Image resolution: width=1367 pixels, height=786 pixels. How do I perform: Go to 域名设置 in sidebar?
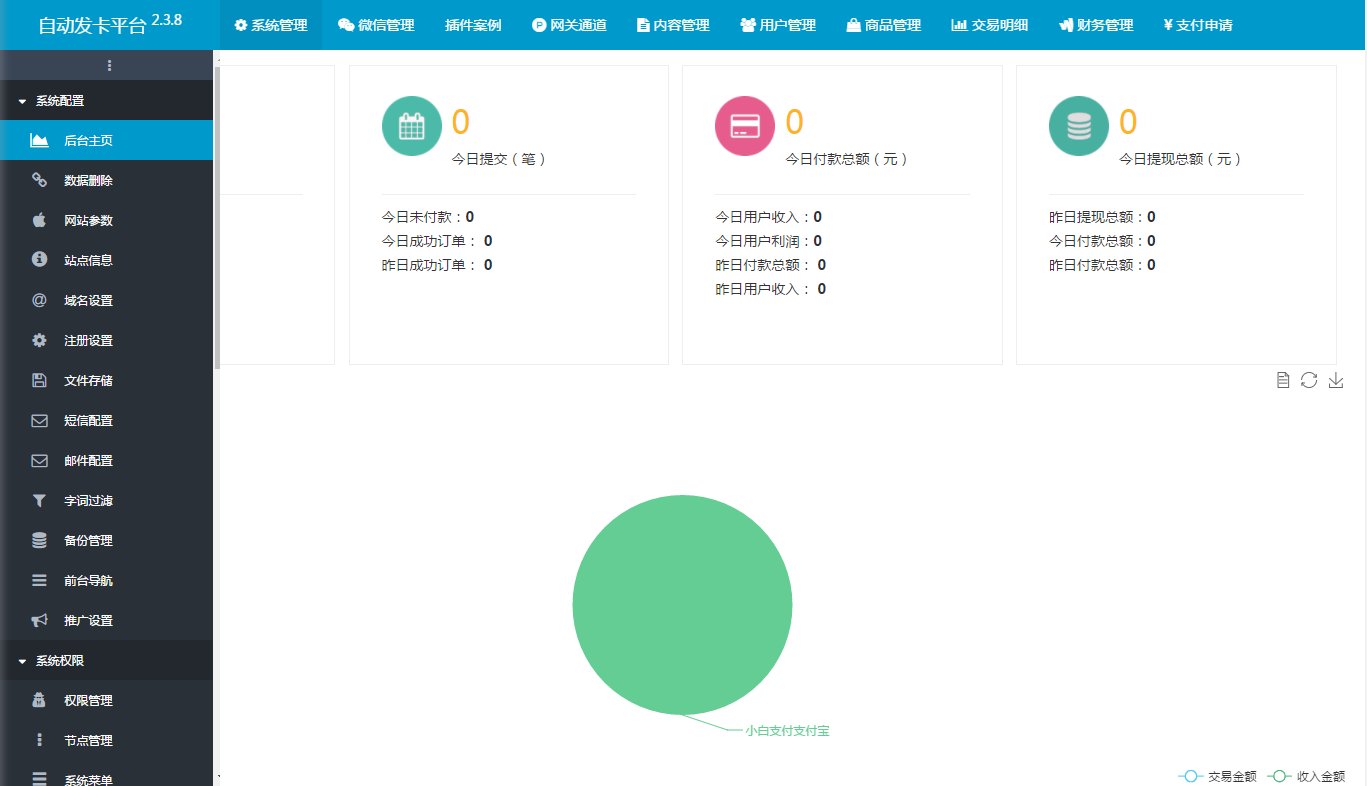pyautogui.click(x=106, y=300)
